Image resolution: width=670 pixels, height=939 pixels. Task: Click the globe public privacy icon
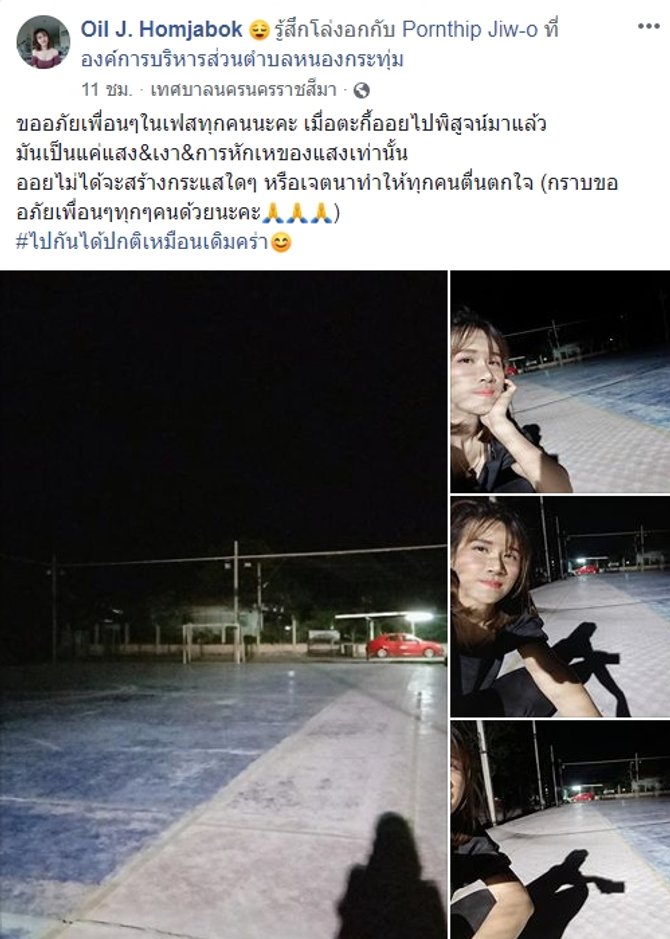(362, 90)
